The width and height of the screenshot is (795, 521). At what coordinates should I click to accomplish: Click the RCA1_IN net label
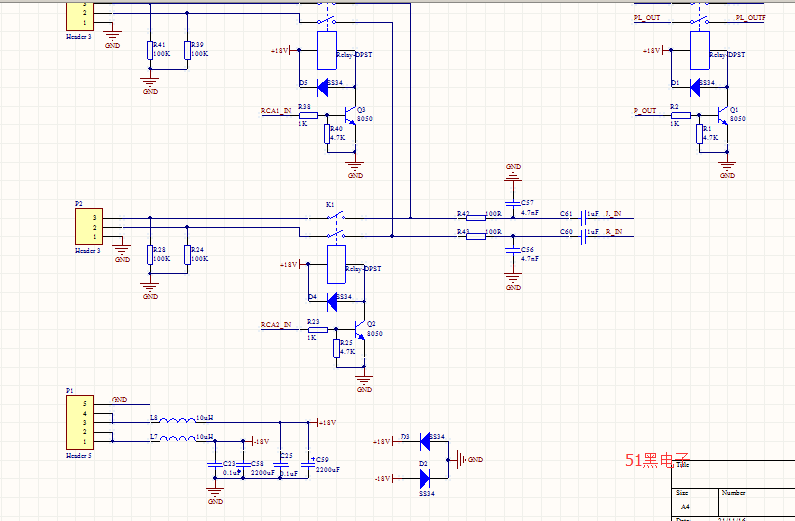(276, 110)
